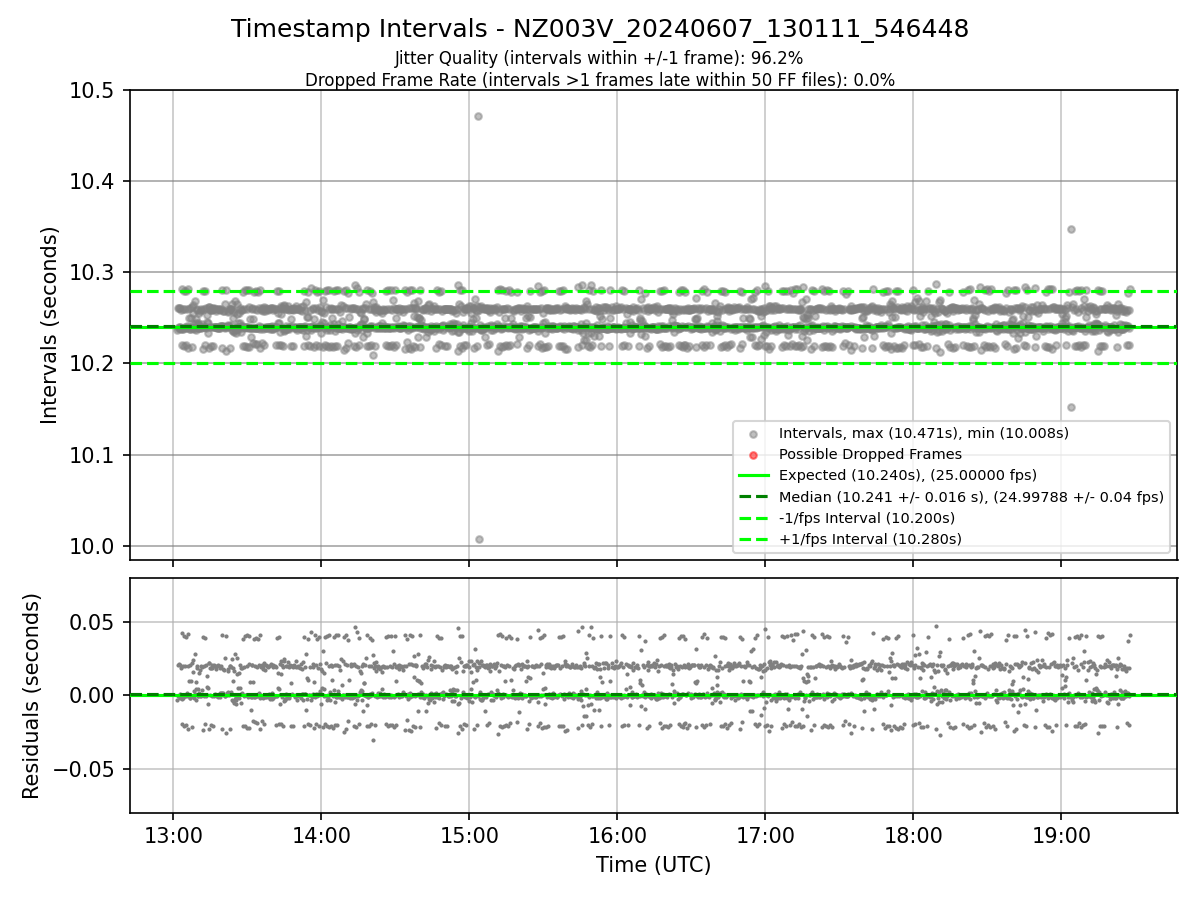The image size is (1200, 900).
Task: Click the 17:00 x-axis tick label
Action: (765, 834)
